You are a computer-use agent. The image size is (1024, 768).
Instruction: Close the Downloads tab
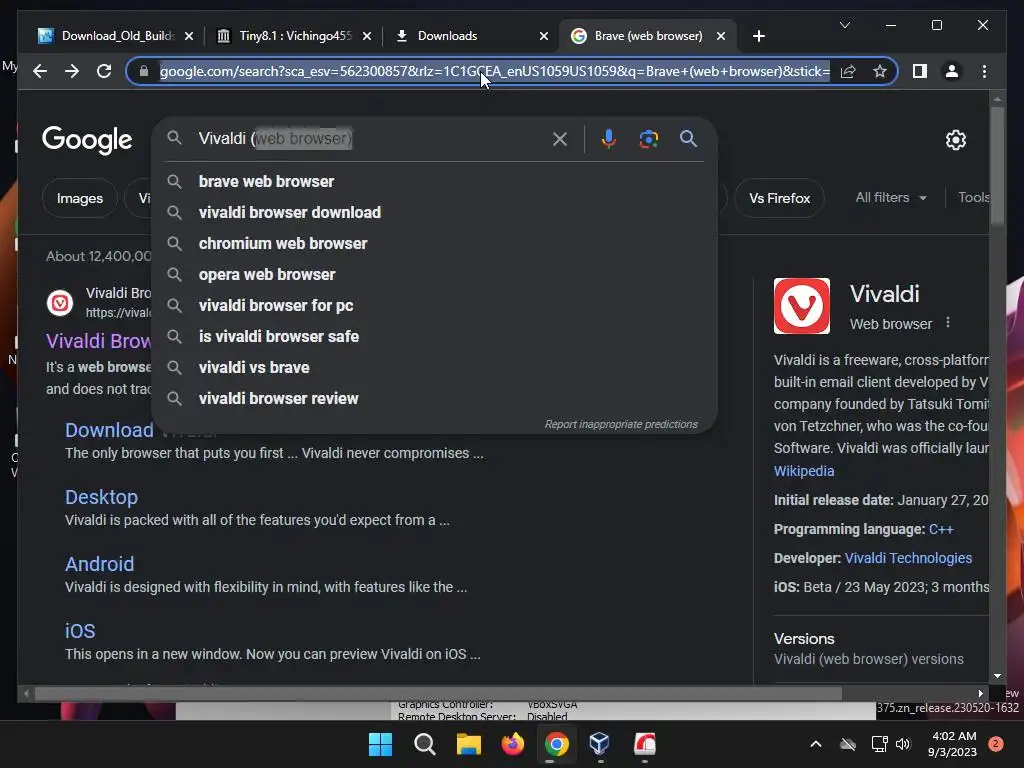(543, 36)
